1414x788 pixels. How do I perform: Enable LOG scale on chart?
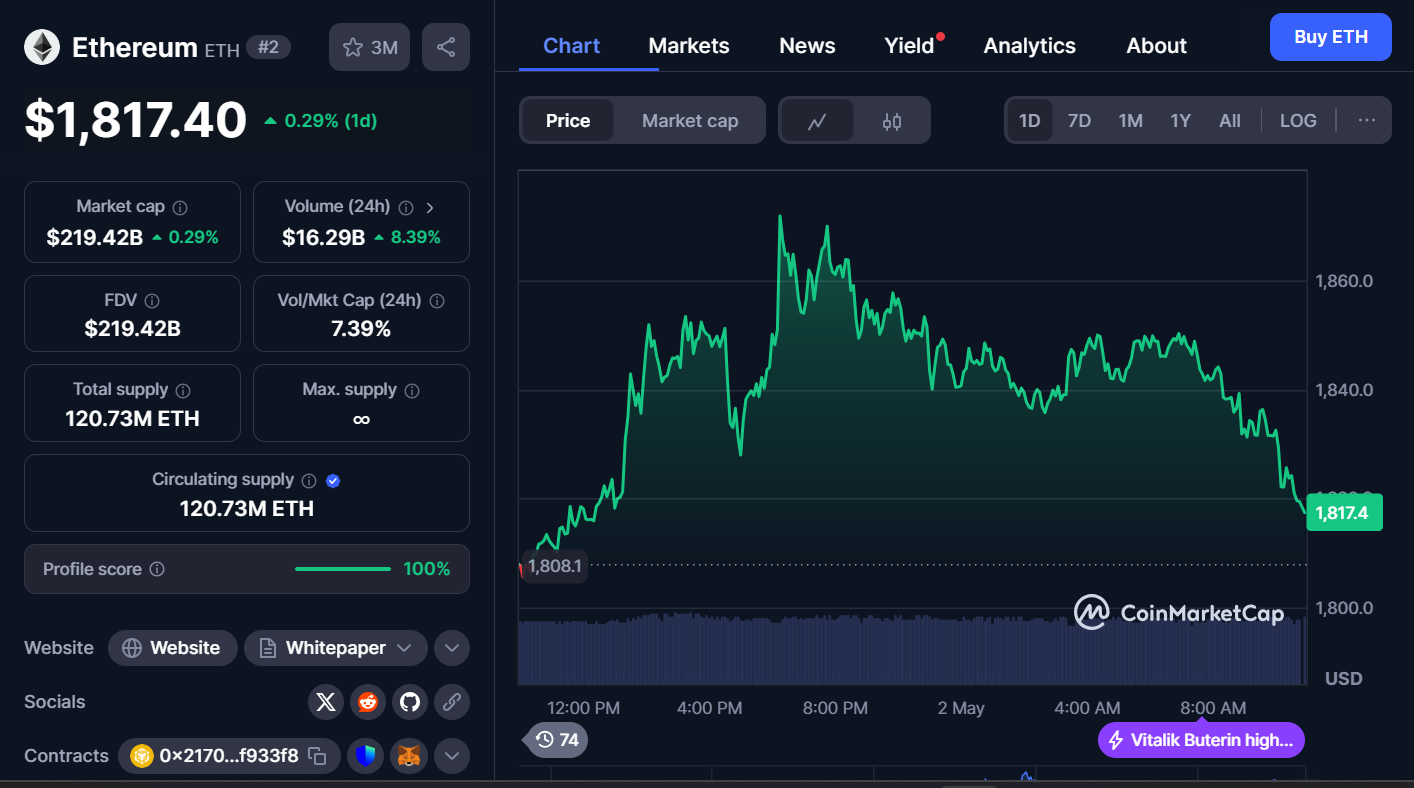(x=1298, y=121)
